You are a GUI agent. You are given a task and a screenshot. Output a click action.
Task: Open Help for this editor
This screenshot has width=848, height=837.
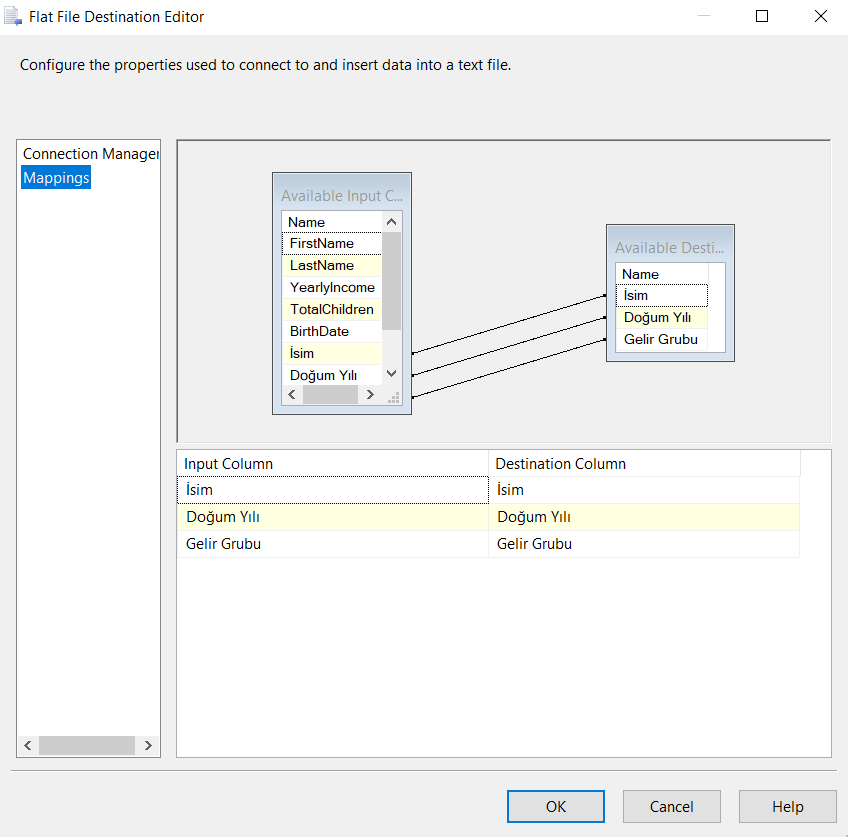pyautogui.click(x=787, y=806)
